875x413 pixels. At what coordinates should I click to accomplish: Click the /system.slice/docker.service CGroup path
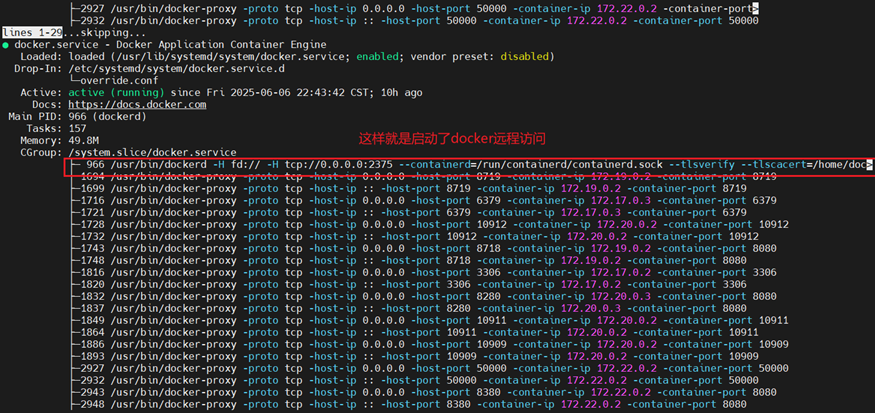pos(152,152)
